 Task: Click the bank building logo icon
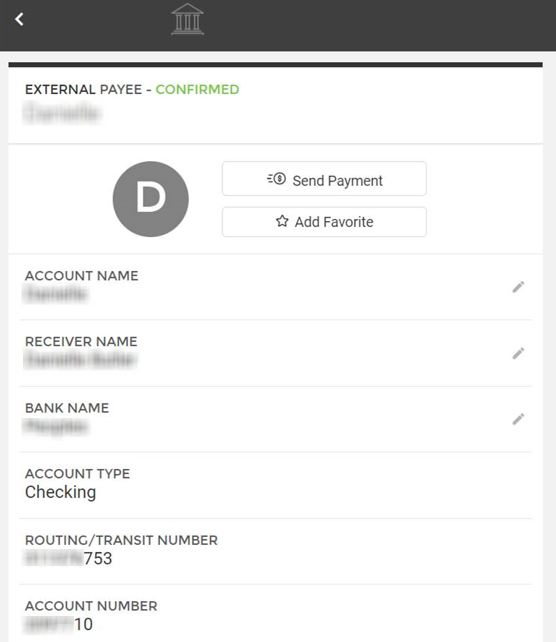pyautogui.click(x=188, y=19)
